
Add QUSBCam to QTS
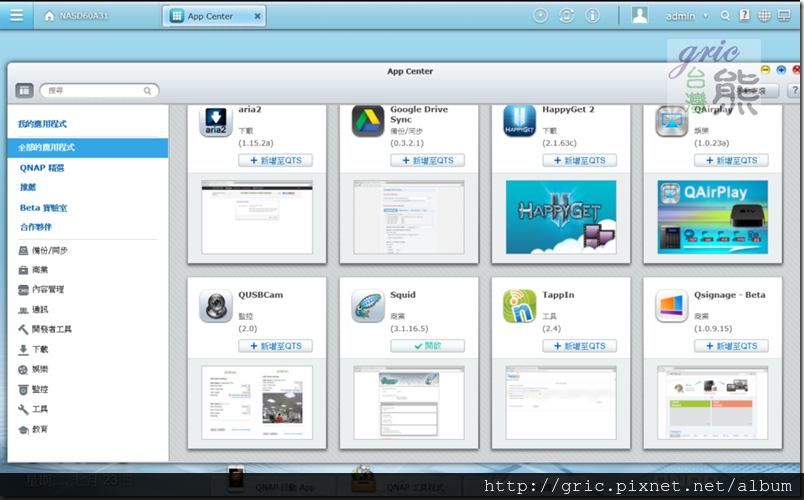[x=275, y=346]
